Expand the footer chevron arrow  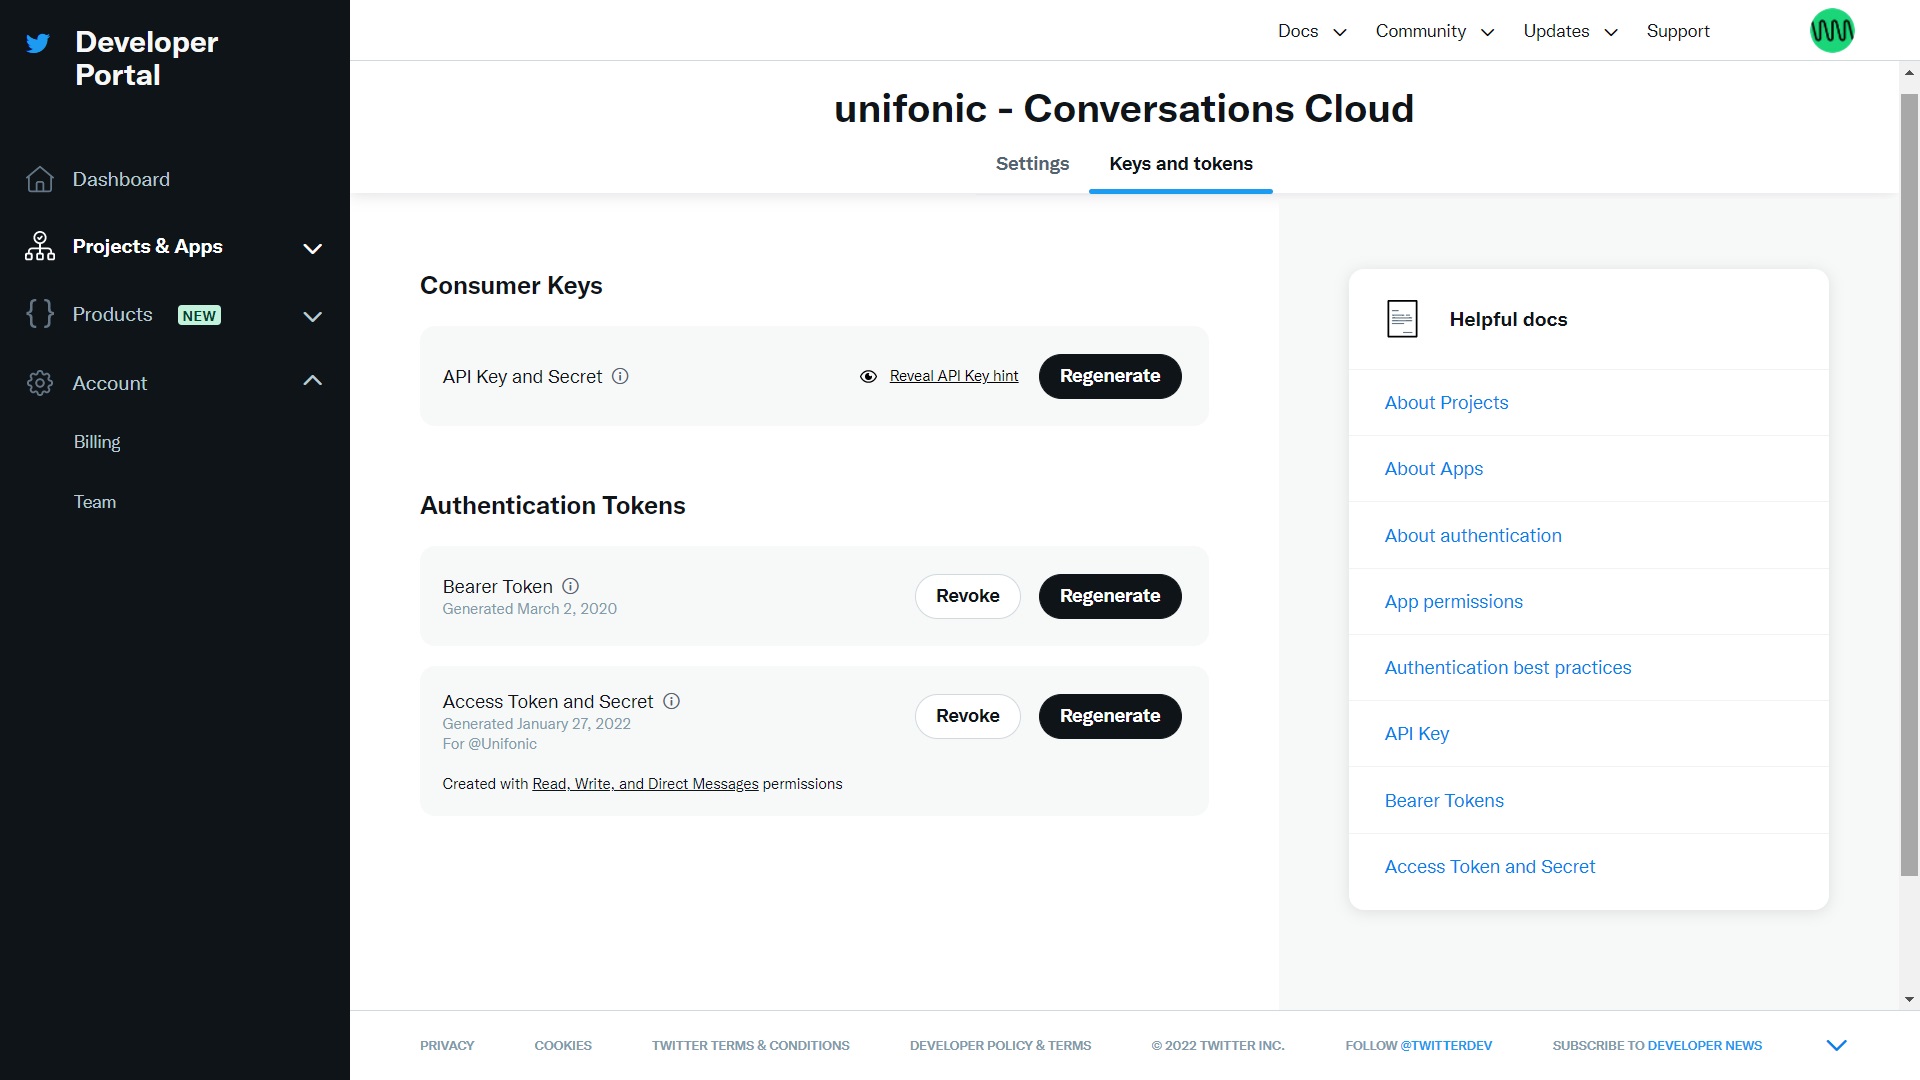(x=1836, y=1045)
